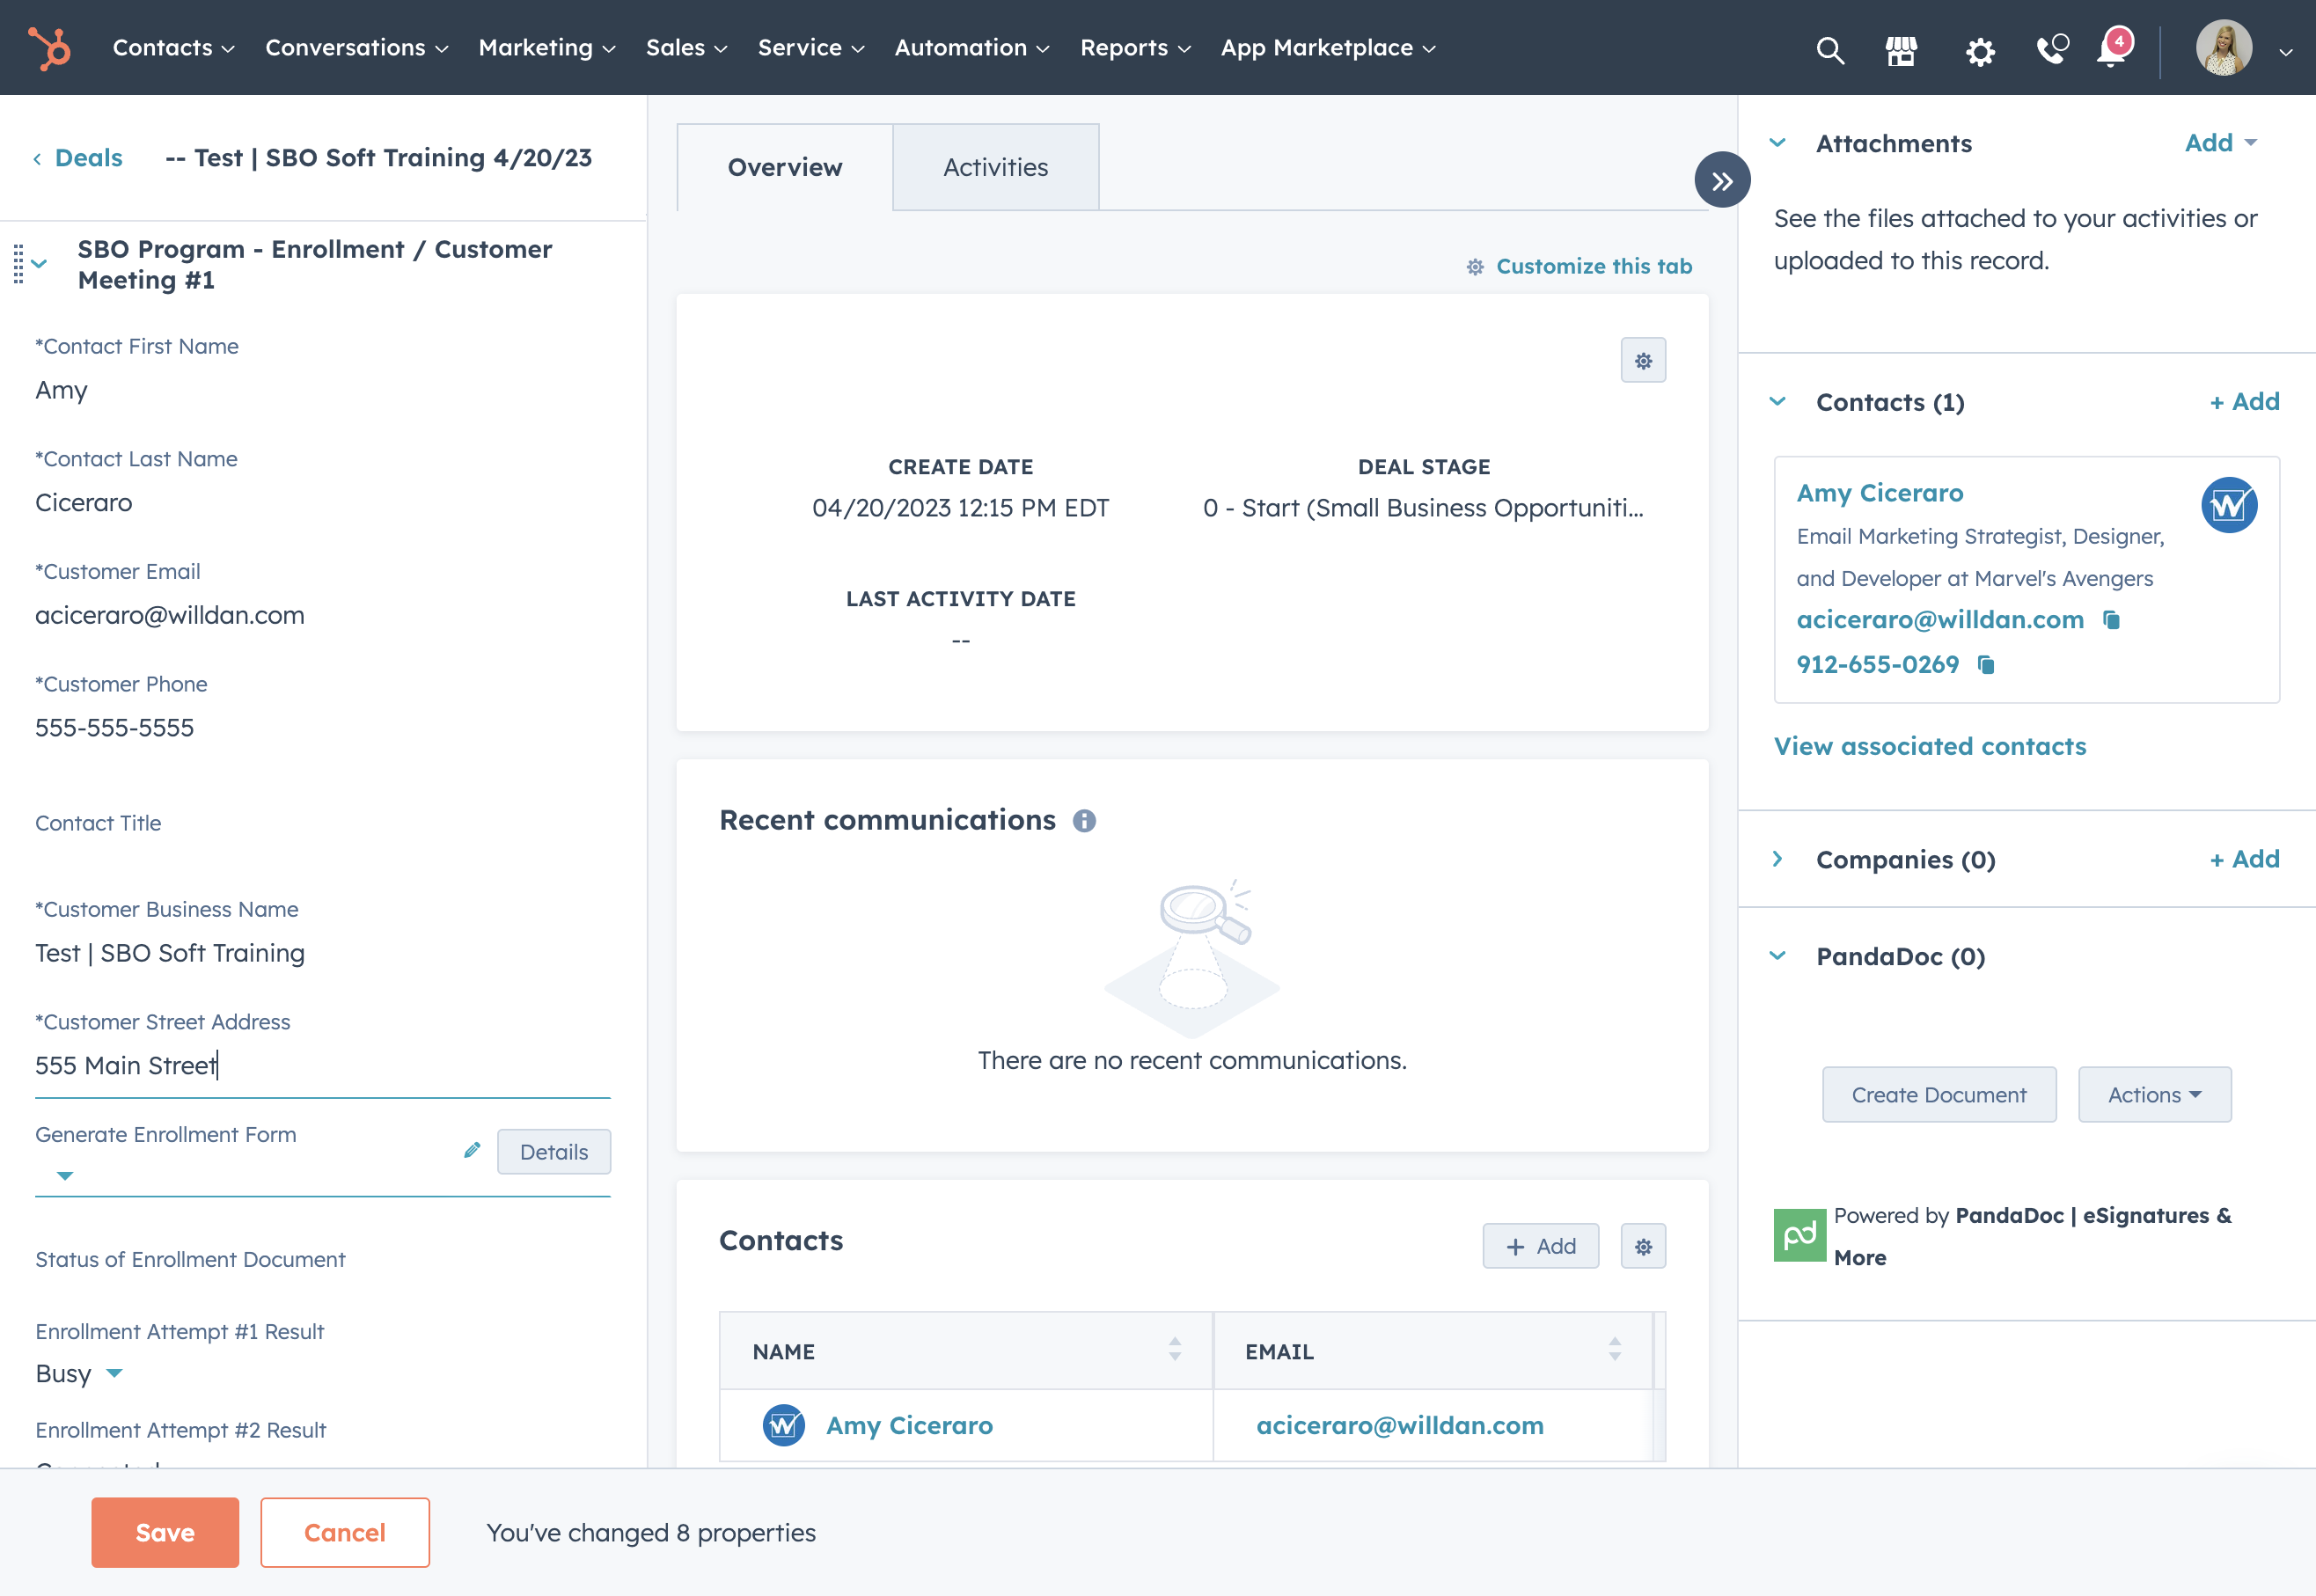Image resolution: width=2316 pixels, height=1596 pixels.
Task: Collapse right sidebar with double-arrow button
Action: click(1722, 180)
